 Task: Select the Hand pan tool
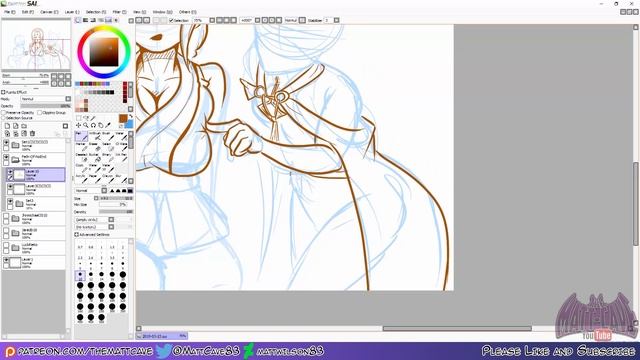click(x=100, y=125)
